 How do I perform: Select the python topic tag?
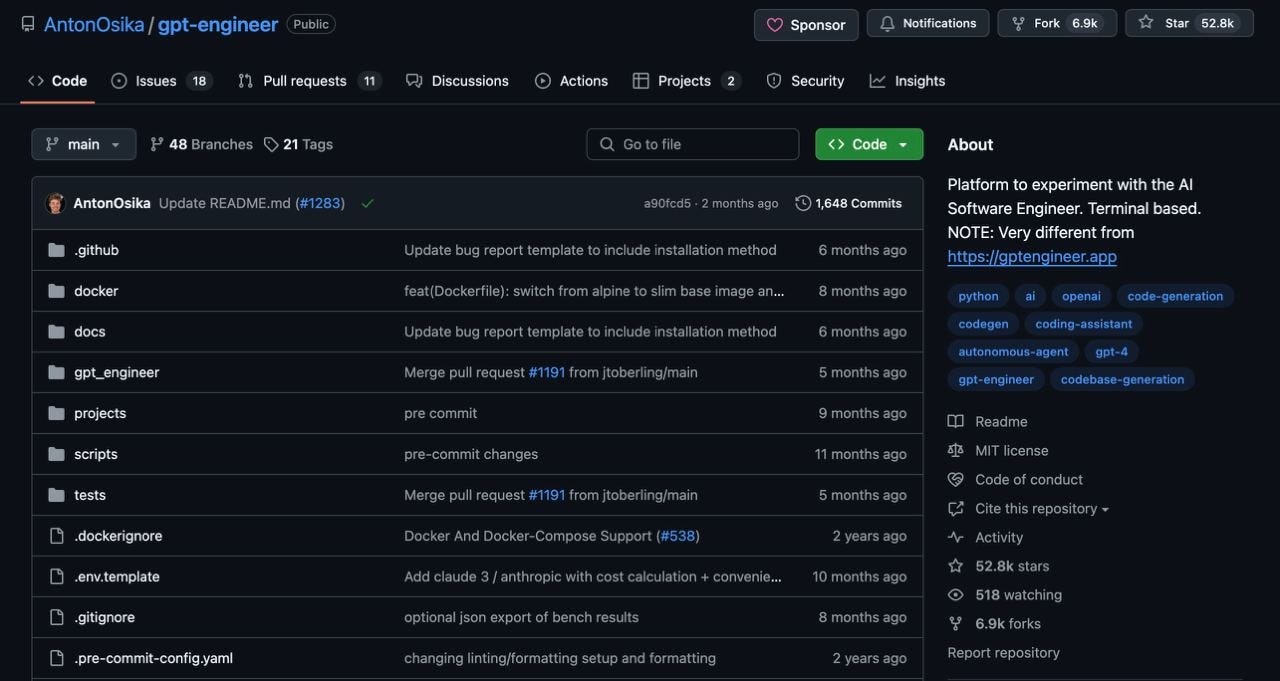tap(978, 296)
